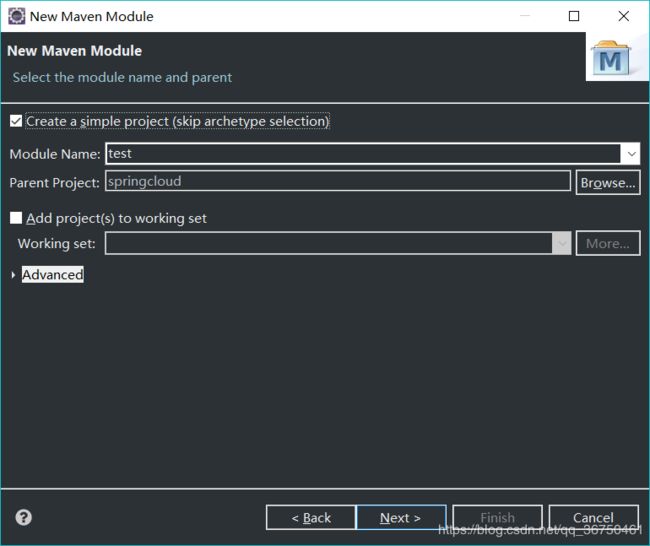This screenshot has width=650, height=546.
Task: Open help using the question mark icon
Action: point(24,517)
